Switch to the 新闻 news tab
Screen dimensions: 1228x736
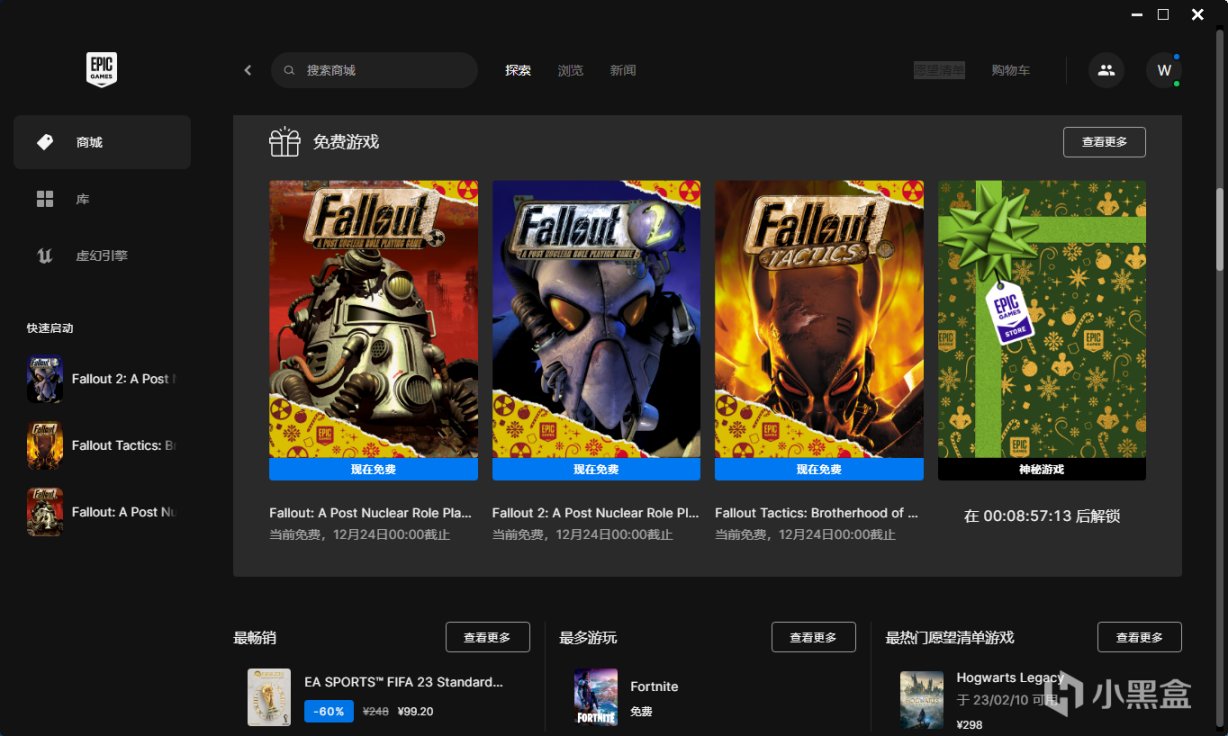click(623, 70)
